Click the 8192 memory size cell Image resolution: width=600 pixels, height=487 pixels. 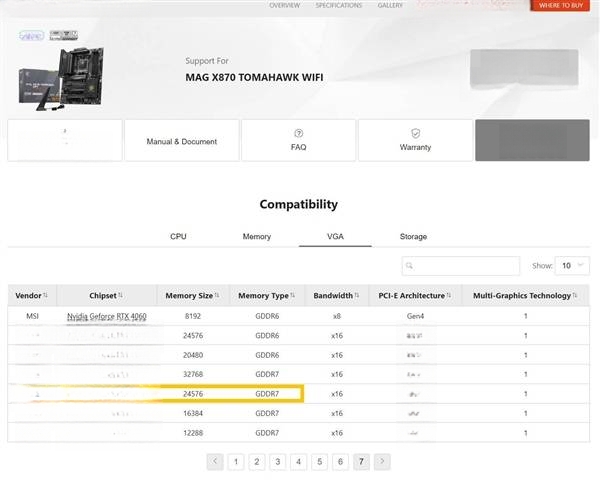tap(192, 316)
